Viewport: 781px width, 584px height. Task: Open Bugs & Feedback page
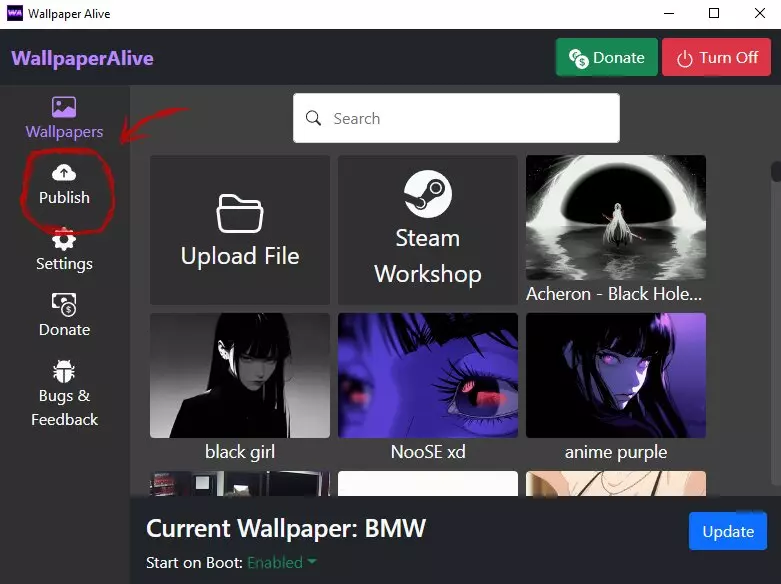[64, 394]
